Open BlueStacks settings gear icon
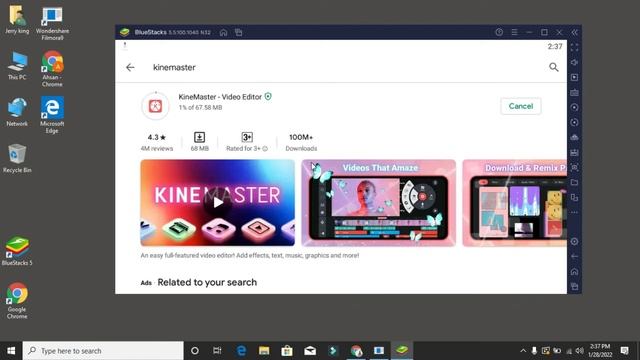The height and width of the screenshot is (360, 640). pyautogui.click(x=574, y=241)
